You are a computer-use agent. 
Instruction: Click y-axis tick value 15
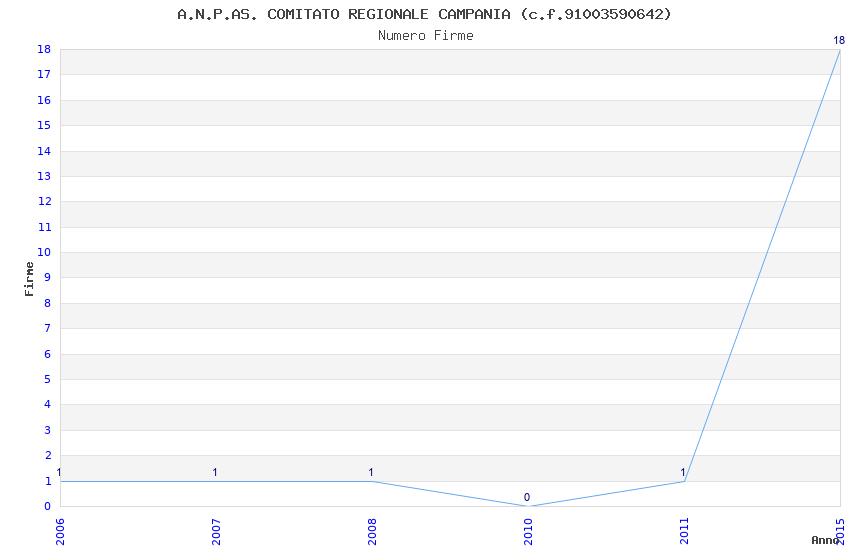(44, 126)
